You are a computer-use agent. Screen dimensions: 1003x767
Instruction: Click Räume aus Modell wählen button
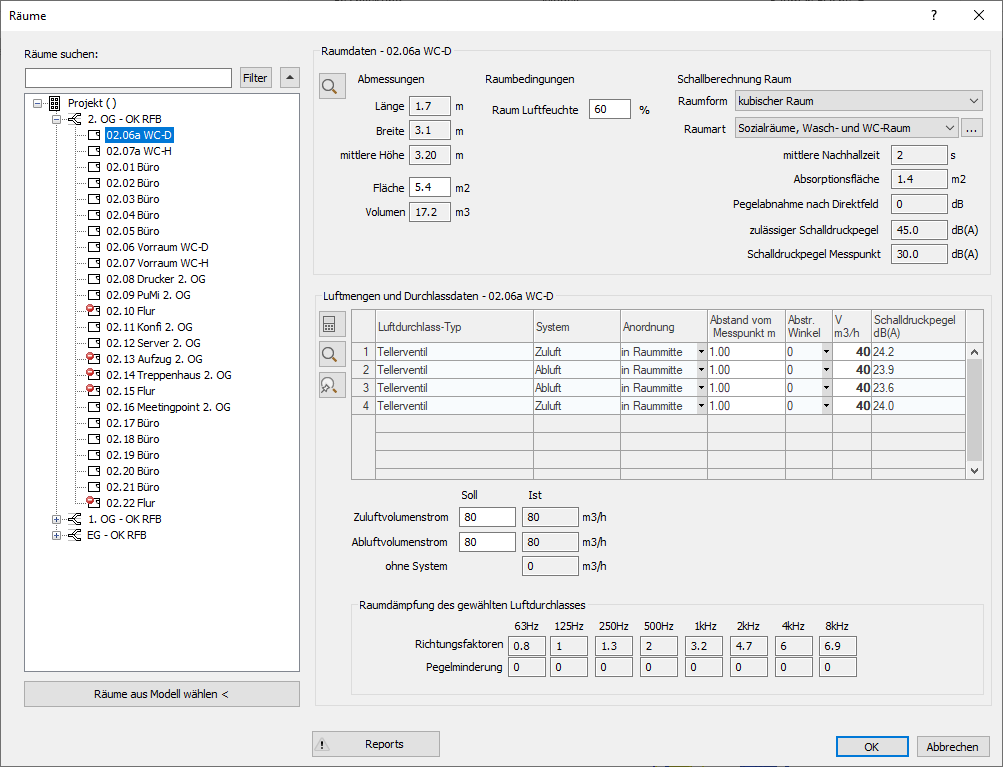point(162,694)
